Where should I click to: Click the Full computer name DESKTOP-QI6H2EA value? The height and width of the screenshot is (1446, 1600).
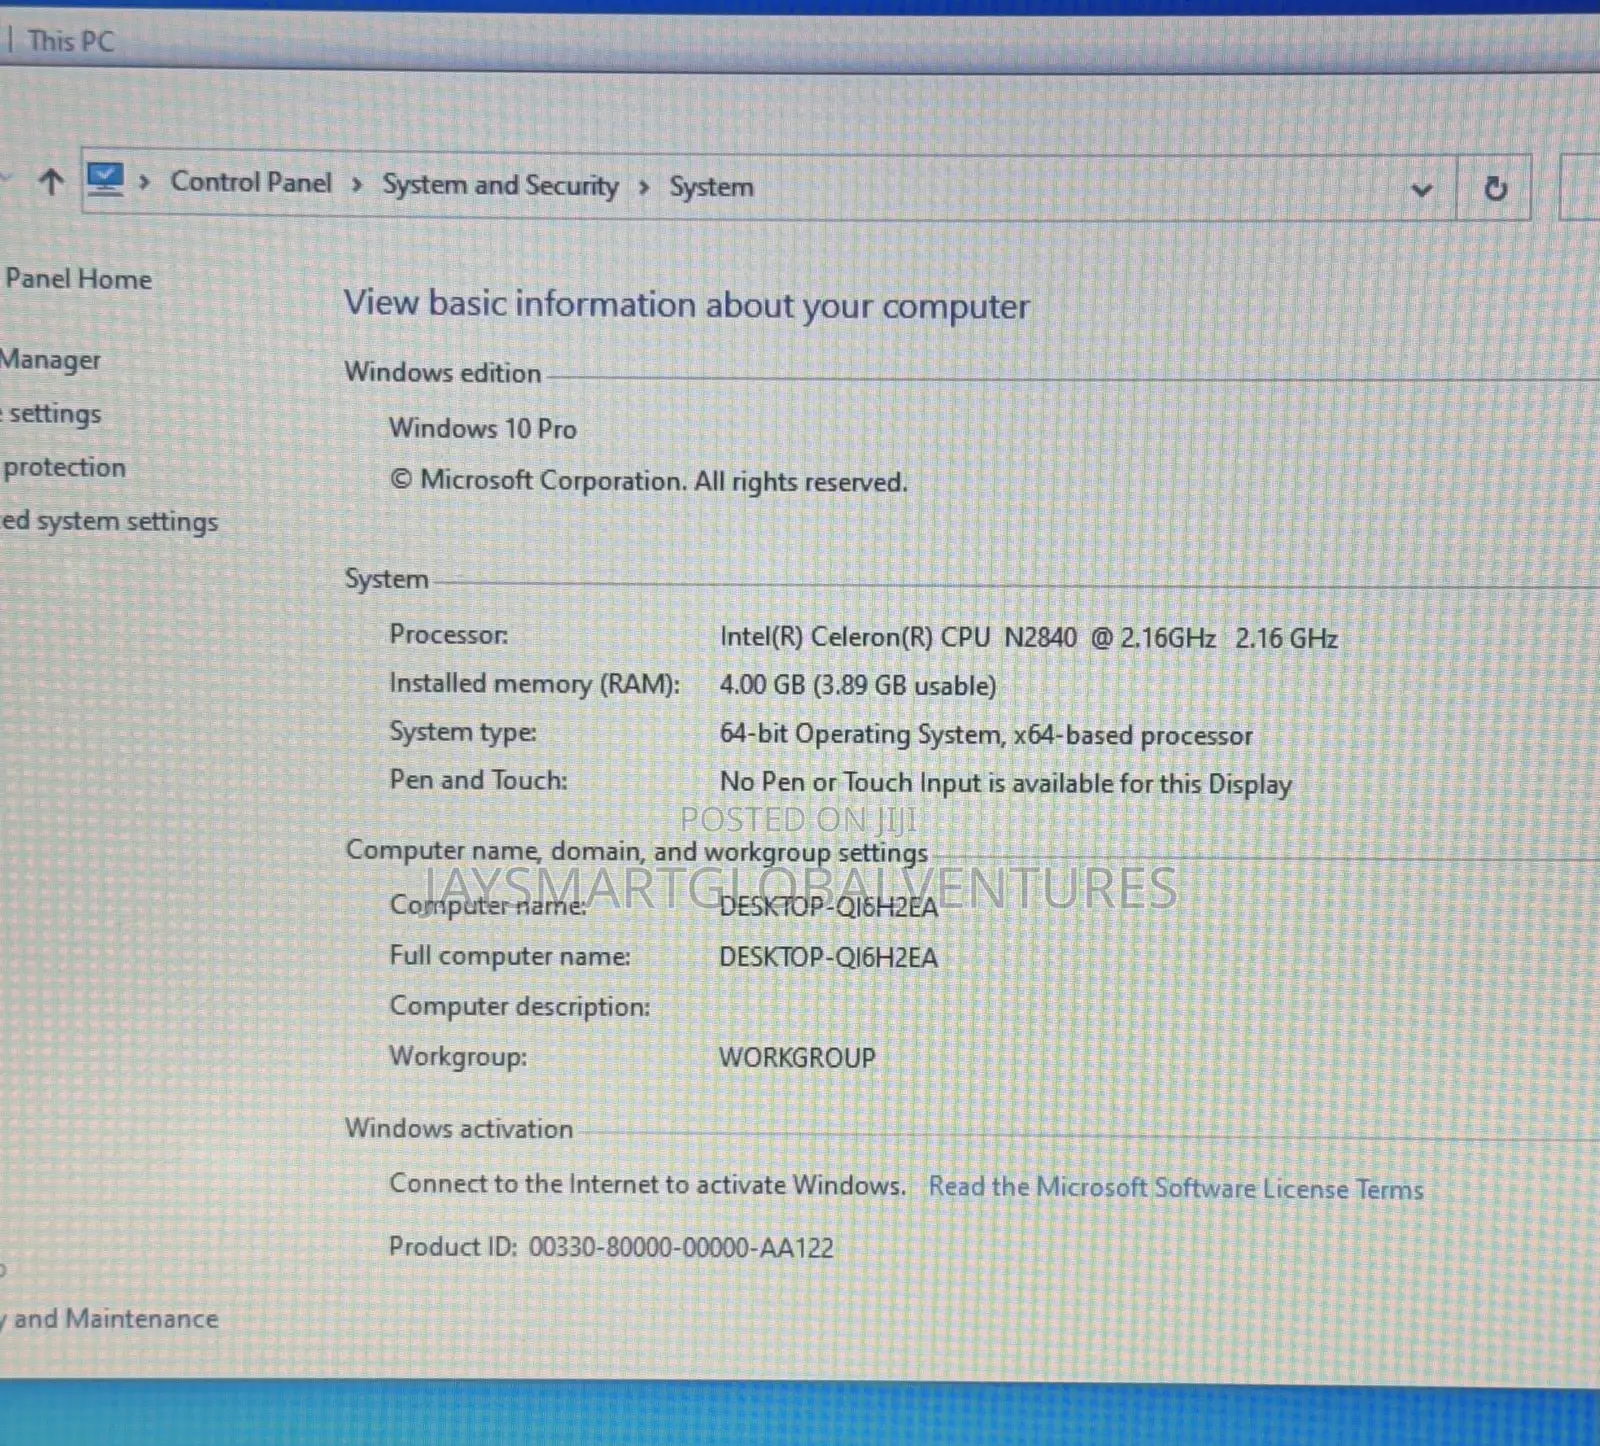click(829, 958)
